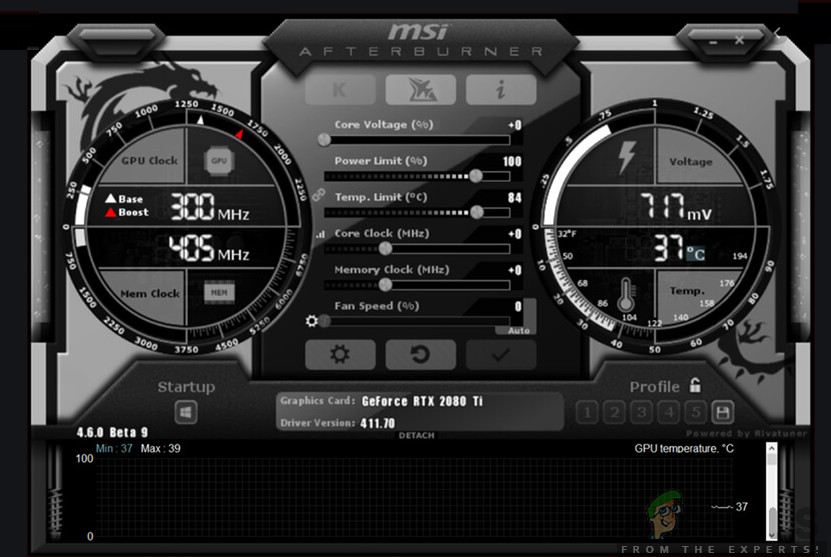Click the Max : 39 graph label
This screenshot has width=831, height=557.
point(161,449)
